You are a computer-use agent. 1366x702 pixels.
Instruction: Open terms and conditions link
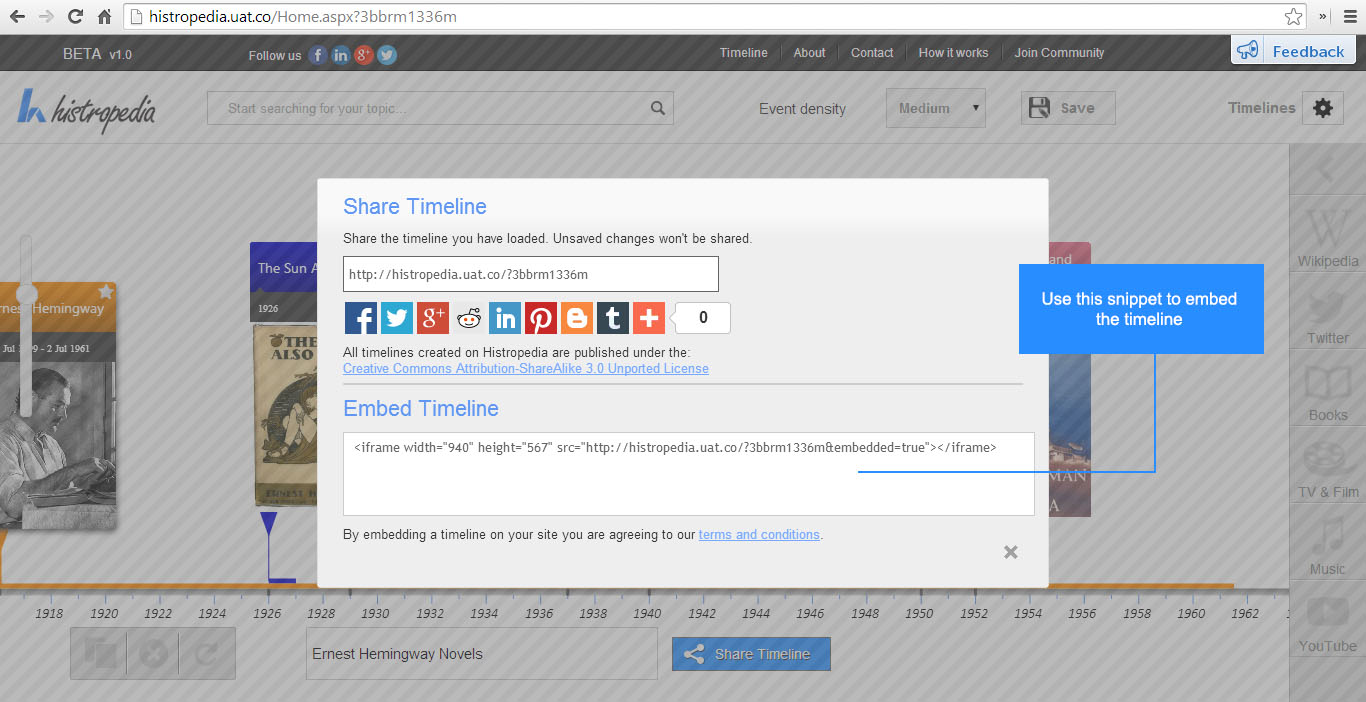pyautogui.click(x=759, y=535)
